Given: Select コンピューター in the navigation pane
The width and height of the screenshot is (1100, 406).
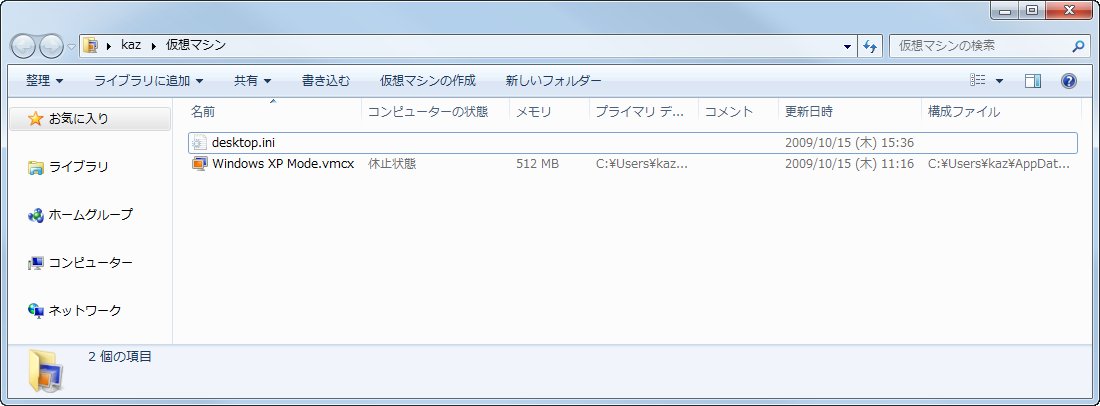Looking at the screenshot, I should click(x=90, y=262).
